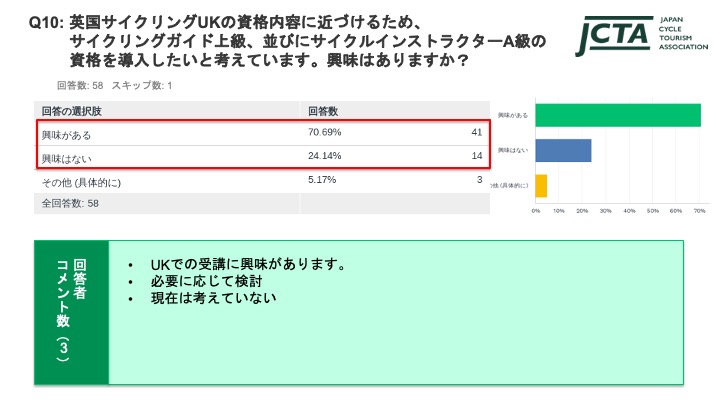Click comment 現在は考えていない
This screenshot has height=405, width=720.
coord(214,298)
